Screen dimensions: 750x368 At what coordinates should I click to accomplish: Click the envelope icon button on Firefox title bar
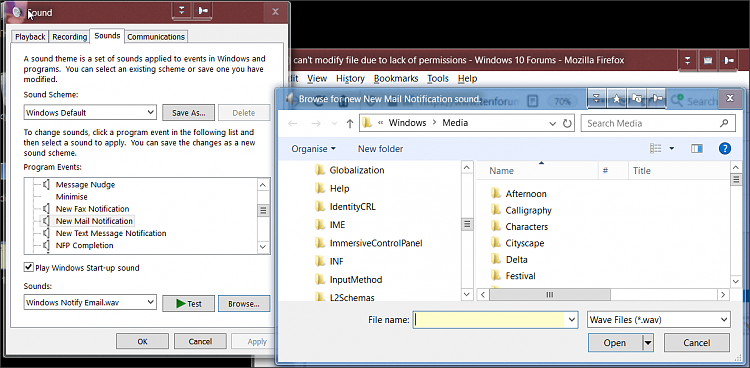click(708, 61)
